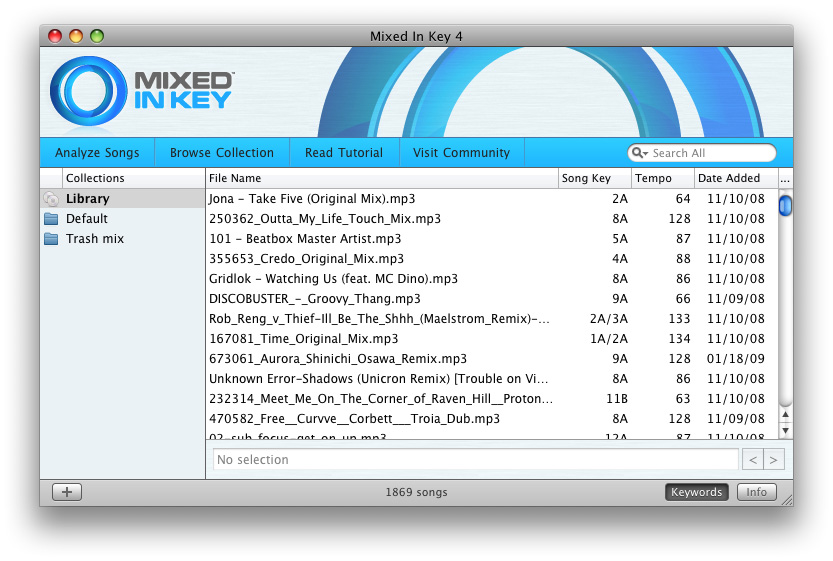Viewport: 833px width, 561px height.
Task: Click the previous arrow button beside selection
Action: 753,460
